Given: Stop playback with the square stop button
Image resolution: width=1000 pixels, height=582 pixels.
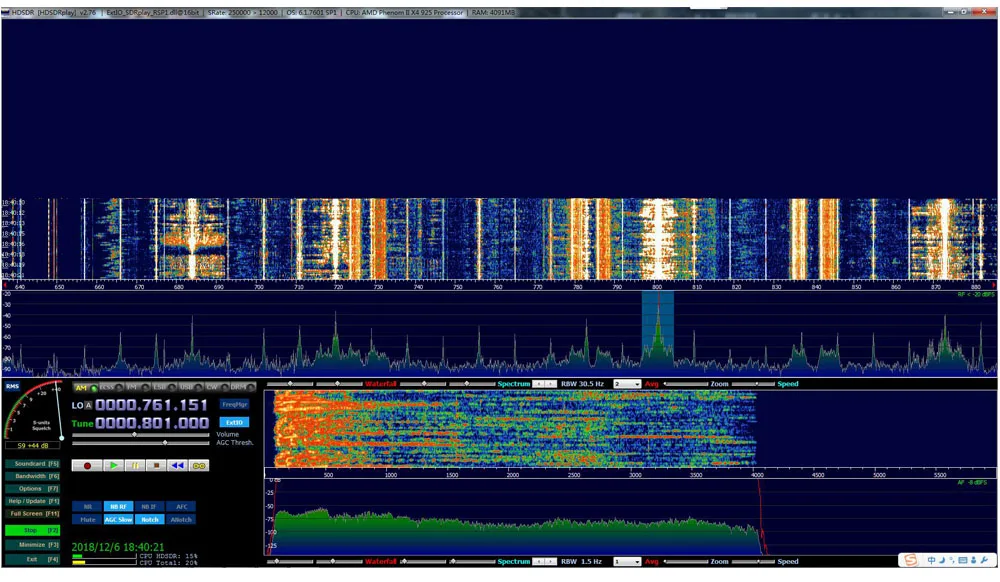Looking at the screenshot, I should tap(156, 465).
